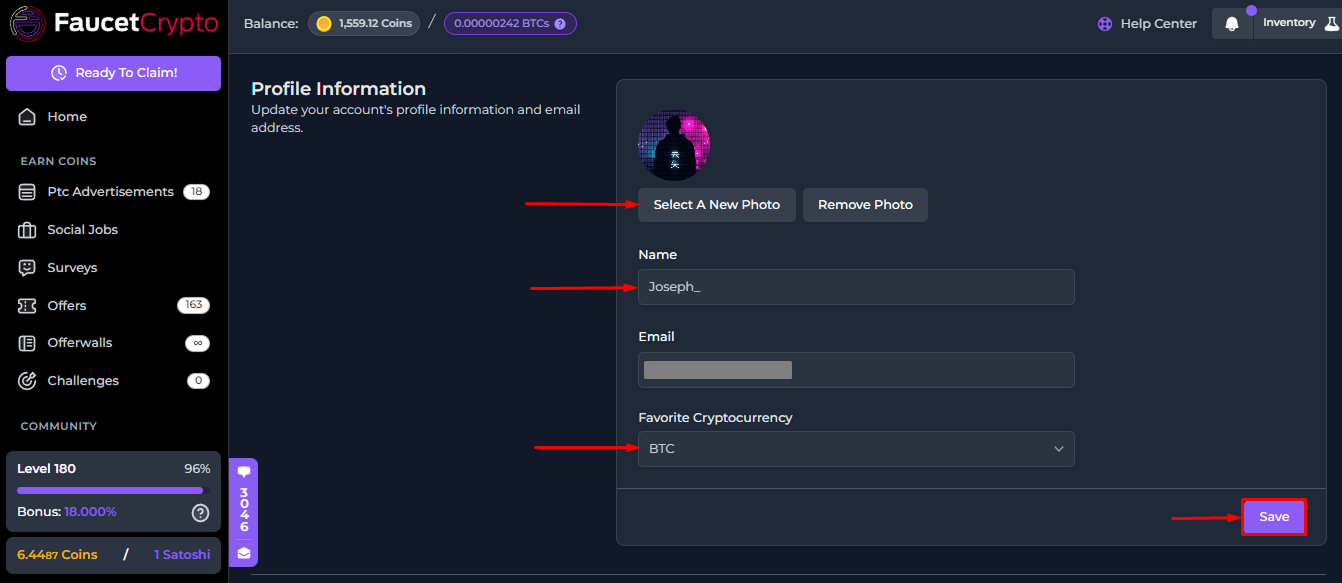Screen dimensions: 1342x583
Task: Click the profile avatar photo
Action: click(675, 145)
